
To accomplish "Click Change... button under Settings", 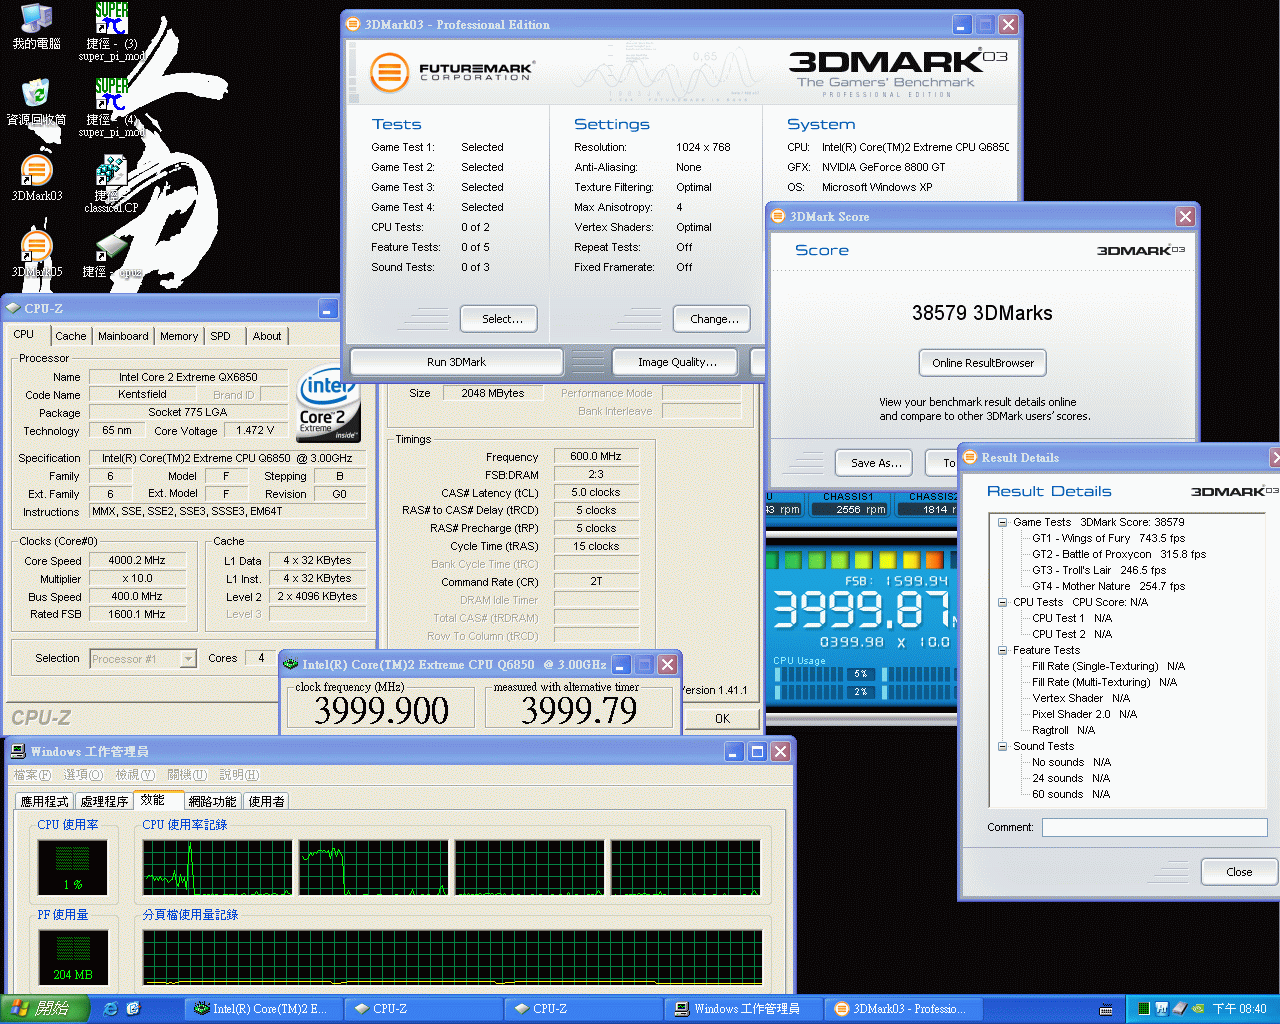I will [x=712, y=319].
